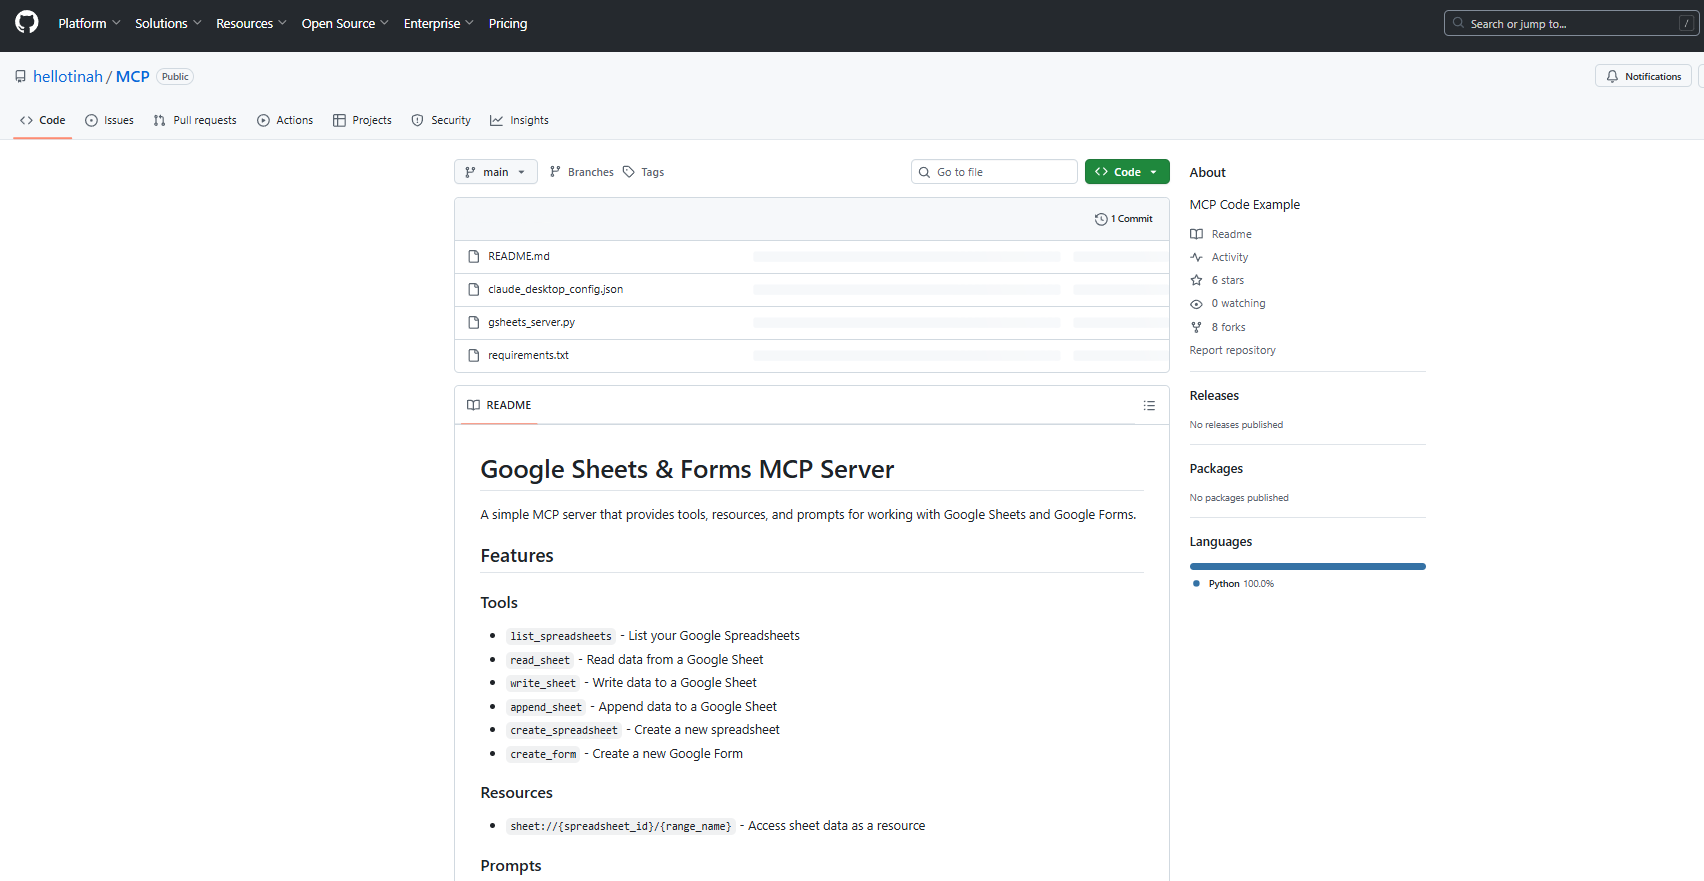
Task: Expand the green Code dropdown button
Action: click(x=1127, y=172)
